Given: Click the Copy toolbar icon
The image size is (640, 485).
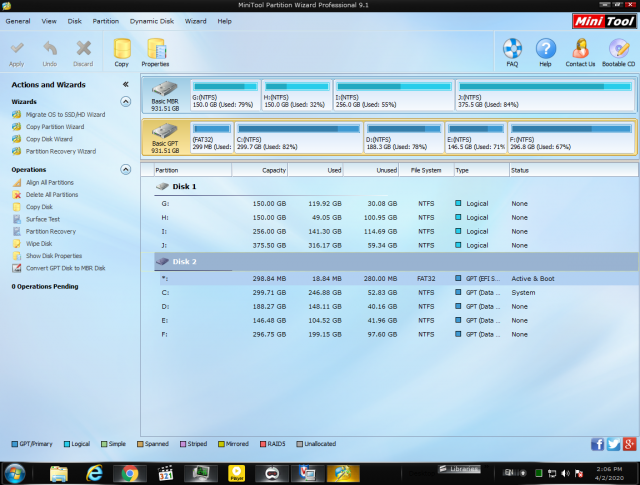Looking at the screenshot, I should pyautogui.click(x=121, y=50).
